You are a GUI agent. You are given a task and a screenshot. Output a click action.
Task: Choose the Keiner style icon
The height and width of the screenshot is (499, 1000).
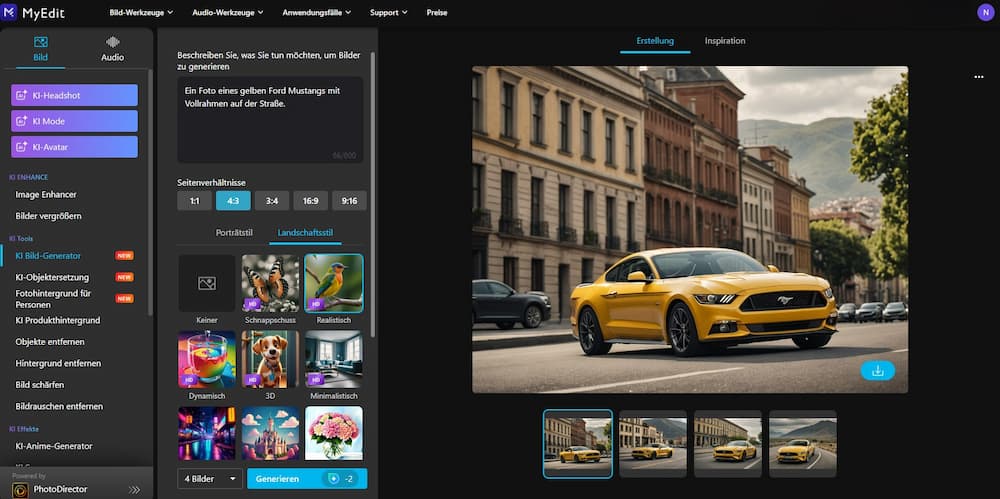click(207, 284)
